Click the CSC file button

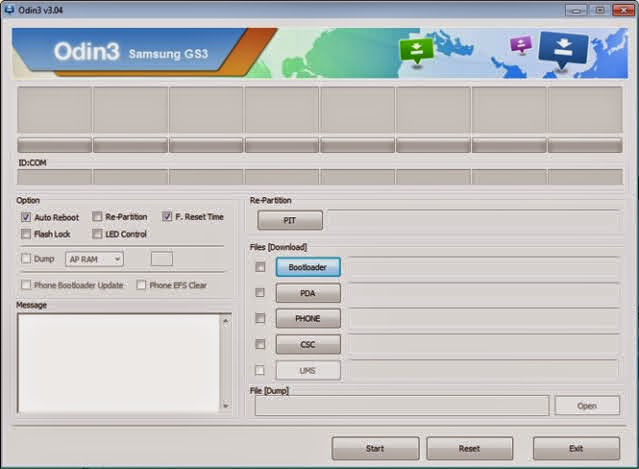[x=308, y=345]
